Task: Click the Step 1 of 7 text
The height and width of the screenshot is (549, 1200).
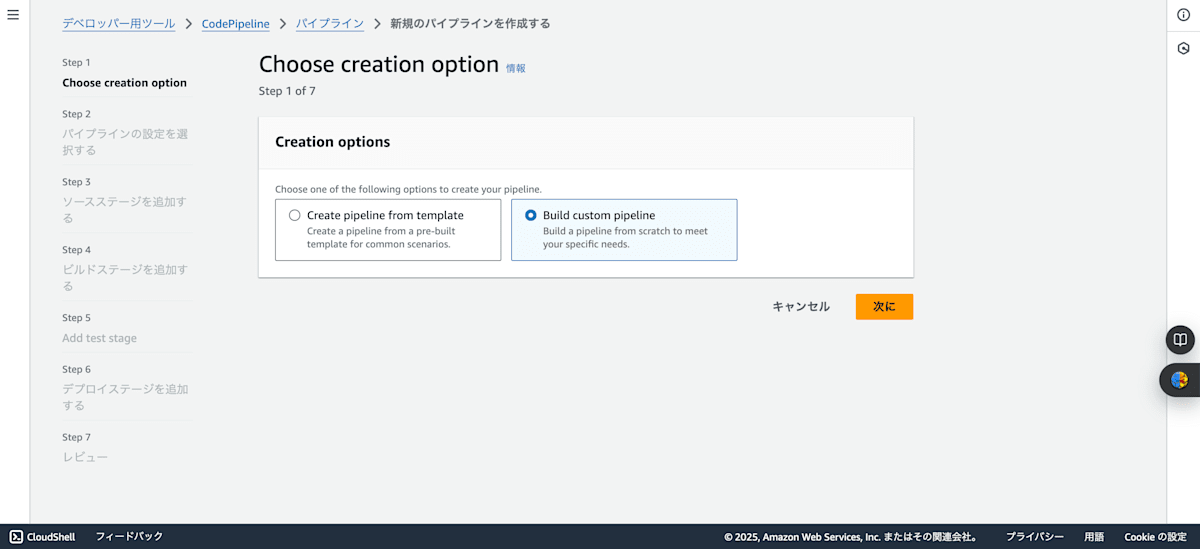Action: pyautogui.click(x=287, y=91)
